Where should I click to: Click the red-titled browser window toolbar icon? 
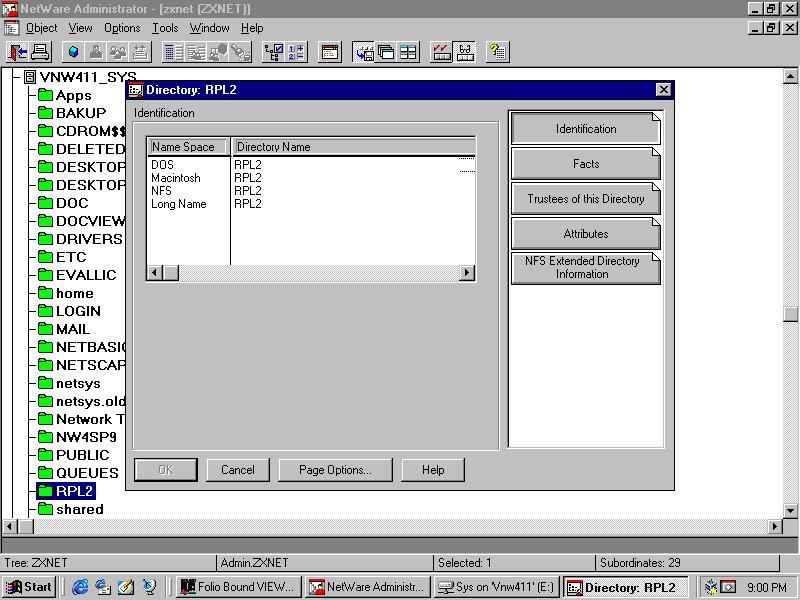330,52
